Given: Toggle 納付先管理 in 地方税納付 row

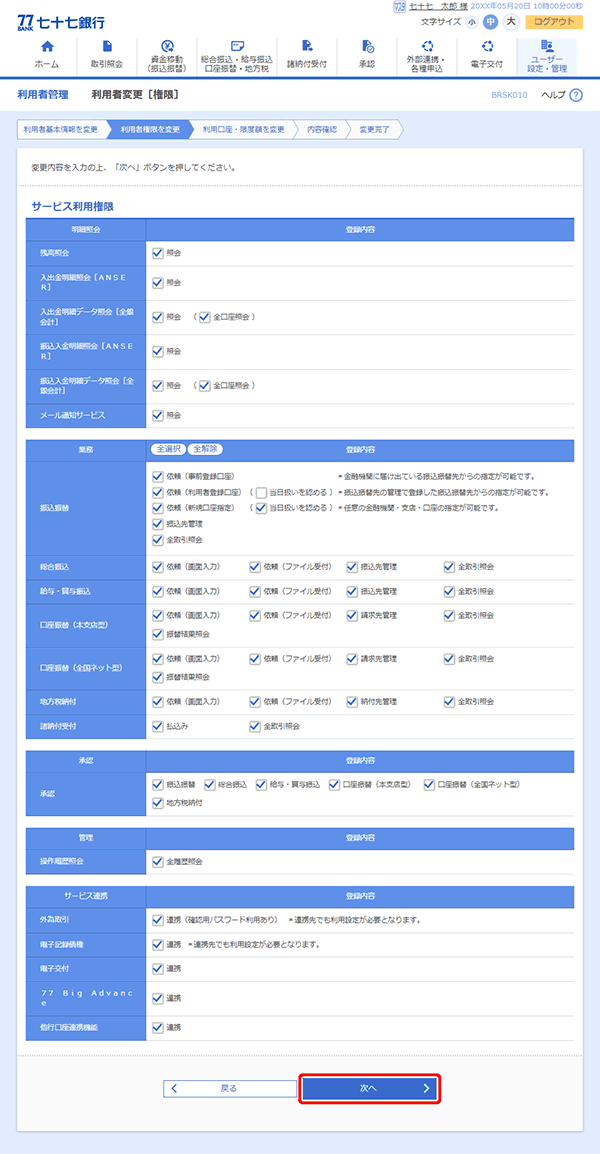Looking at the screenshot, I should click(x=352, y=701).
